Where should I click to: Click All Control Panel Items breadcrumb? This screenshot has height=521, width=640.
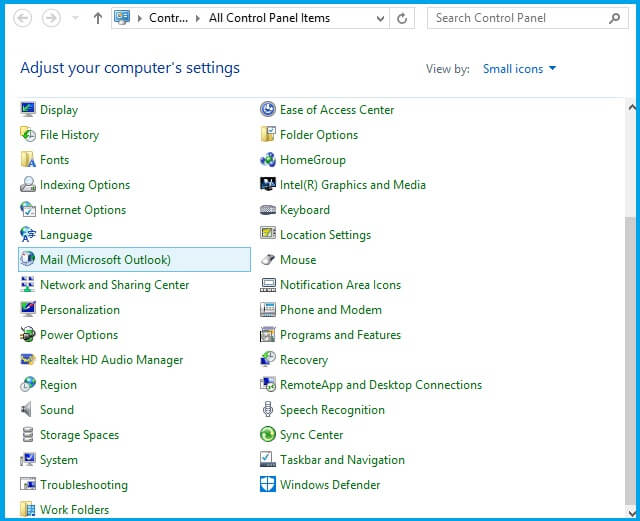pos(269,18)
